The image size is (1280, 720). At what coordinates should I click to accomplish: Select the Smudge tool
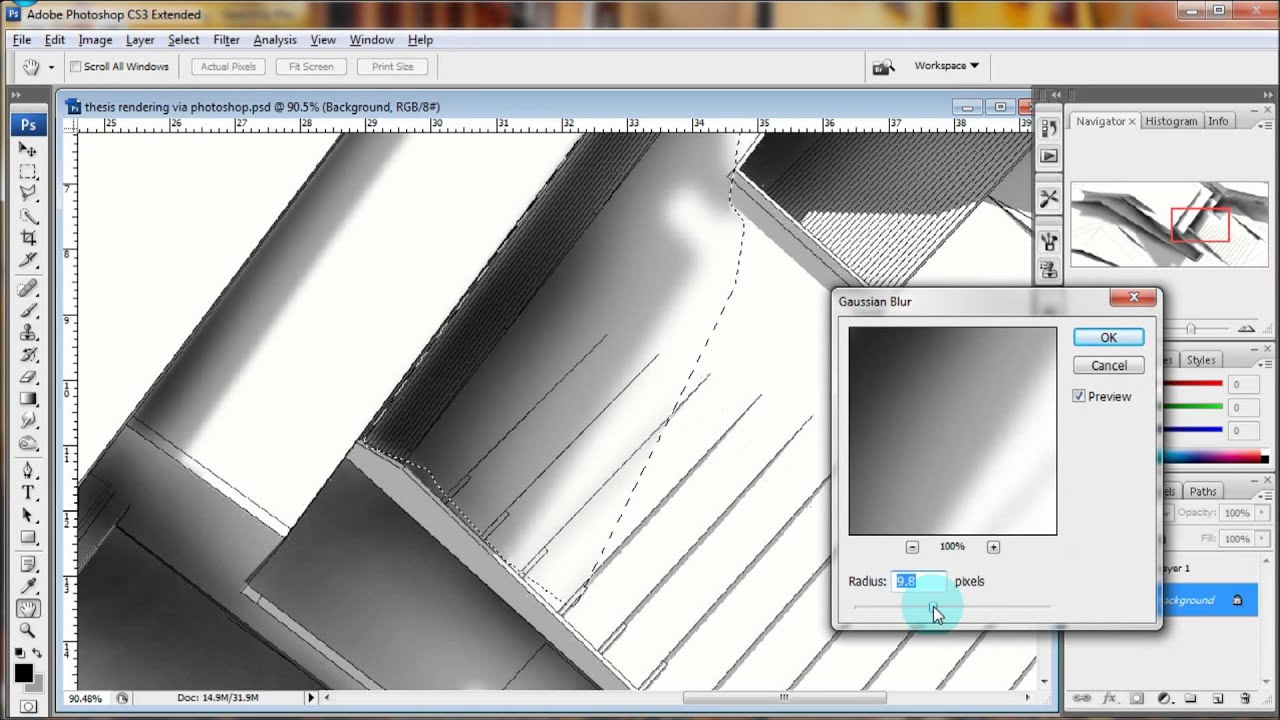click(28, 421)
